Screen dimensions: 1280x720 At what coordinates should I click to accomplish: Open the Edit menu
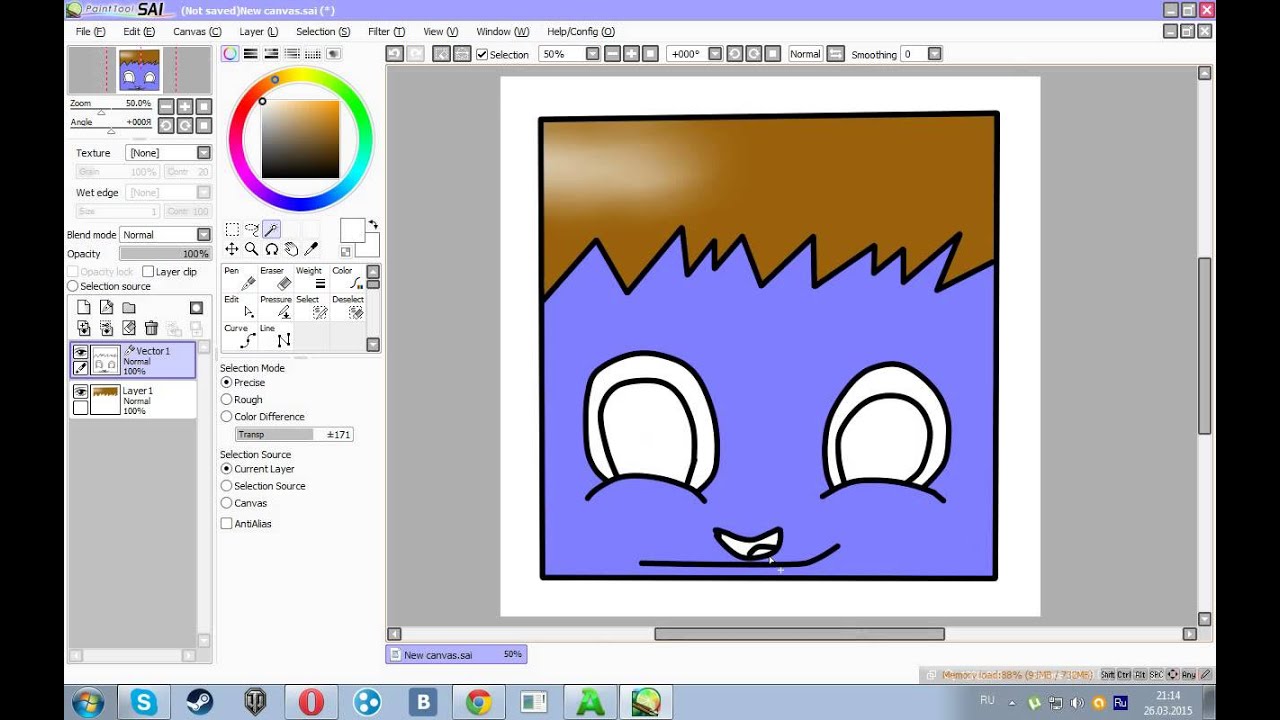point(139,32)
